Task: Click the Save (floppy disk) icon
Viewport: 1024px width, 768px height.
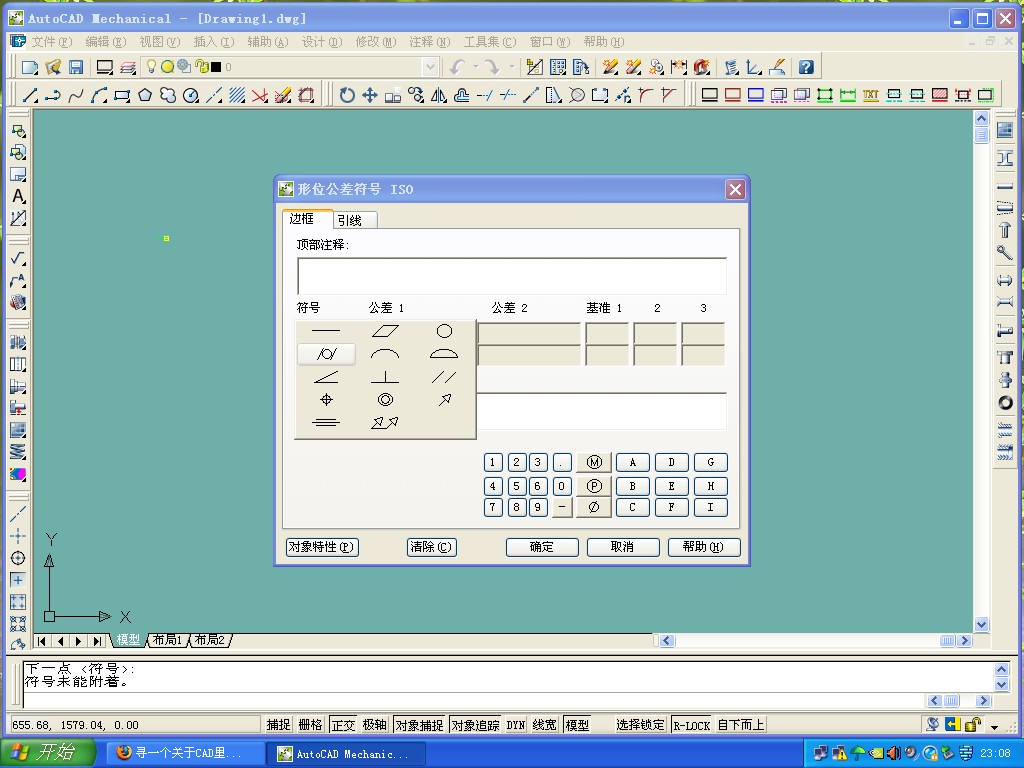Action: [76, 67]
